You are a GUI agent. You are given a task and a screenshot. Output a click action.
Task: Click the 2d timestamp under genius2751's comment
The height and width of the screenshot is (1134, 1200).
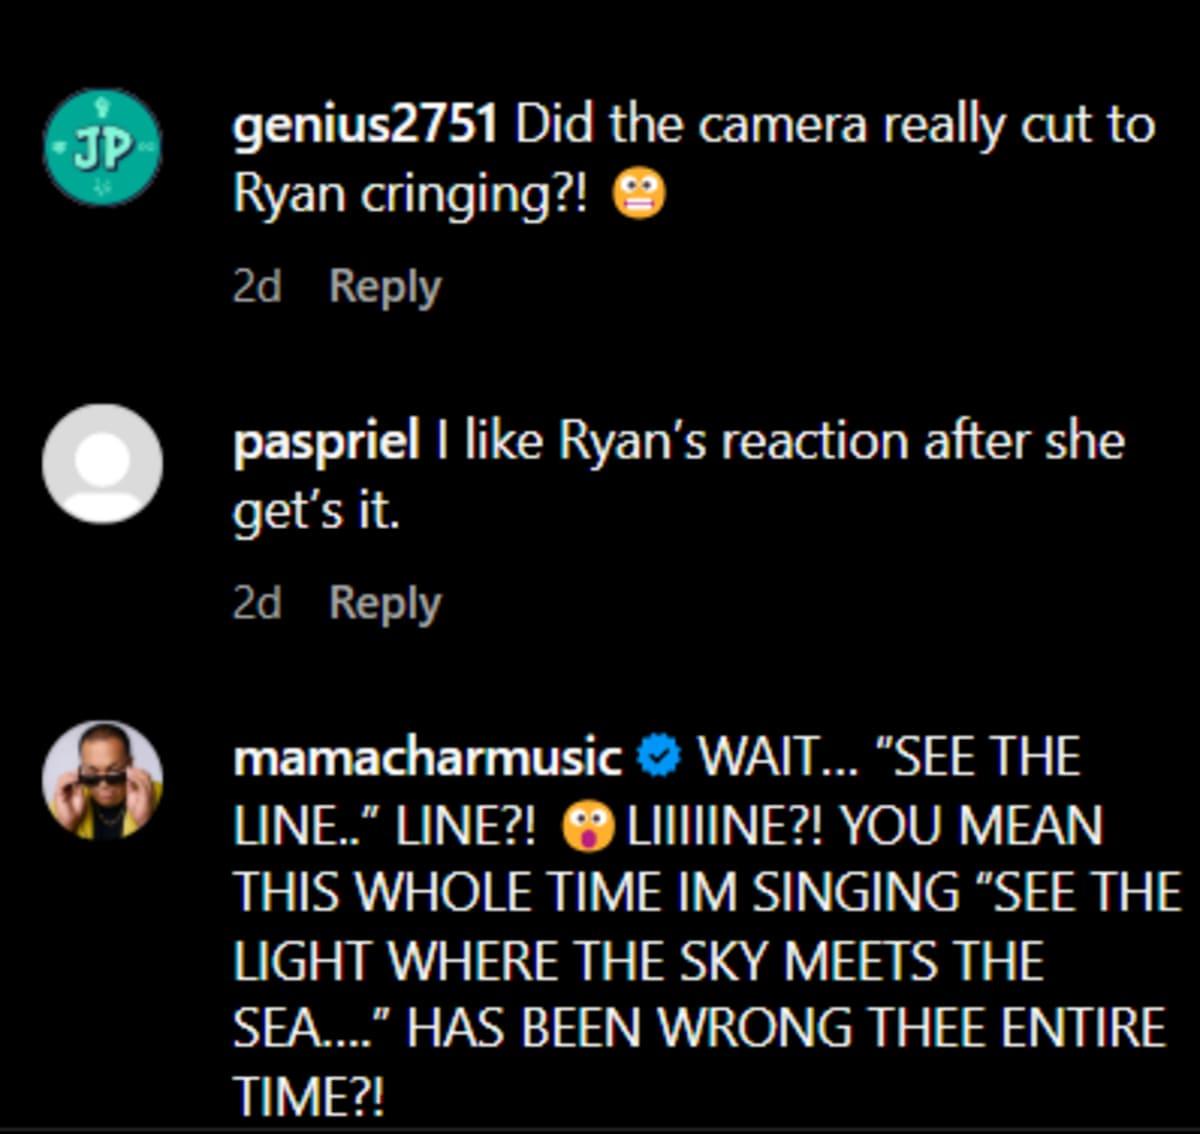tap(257, 287)
